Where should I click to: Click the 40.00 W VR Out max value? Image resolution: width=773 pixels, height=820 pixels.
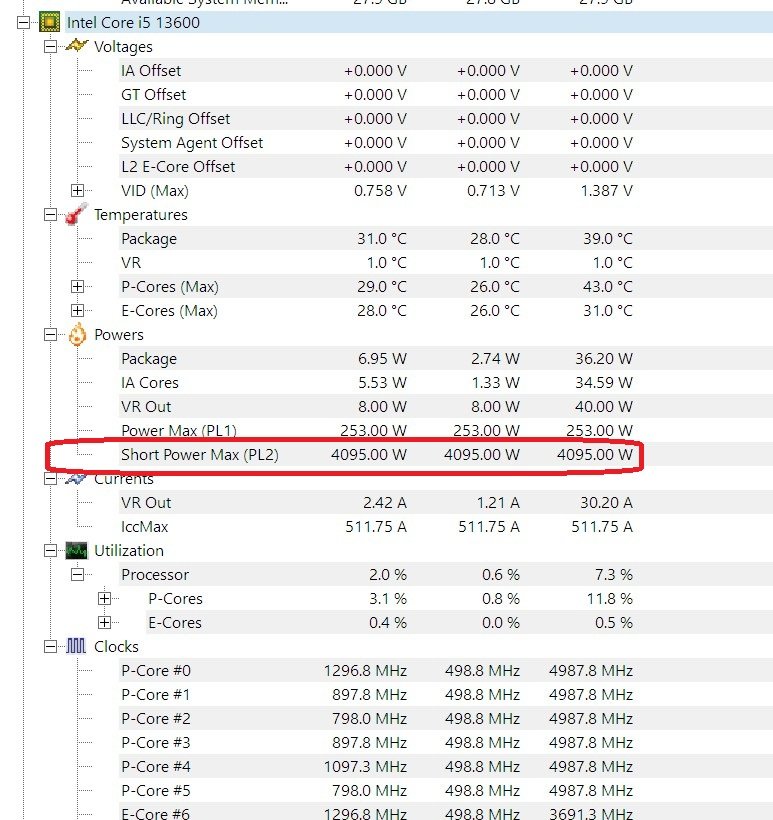click(x=604, y=407)
